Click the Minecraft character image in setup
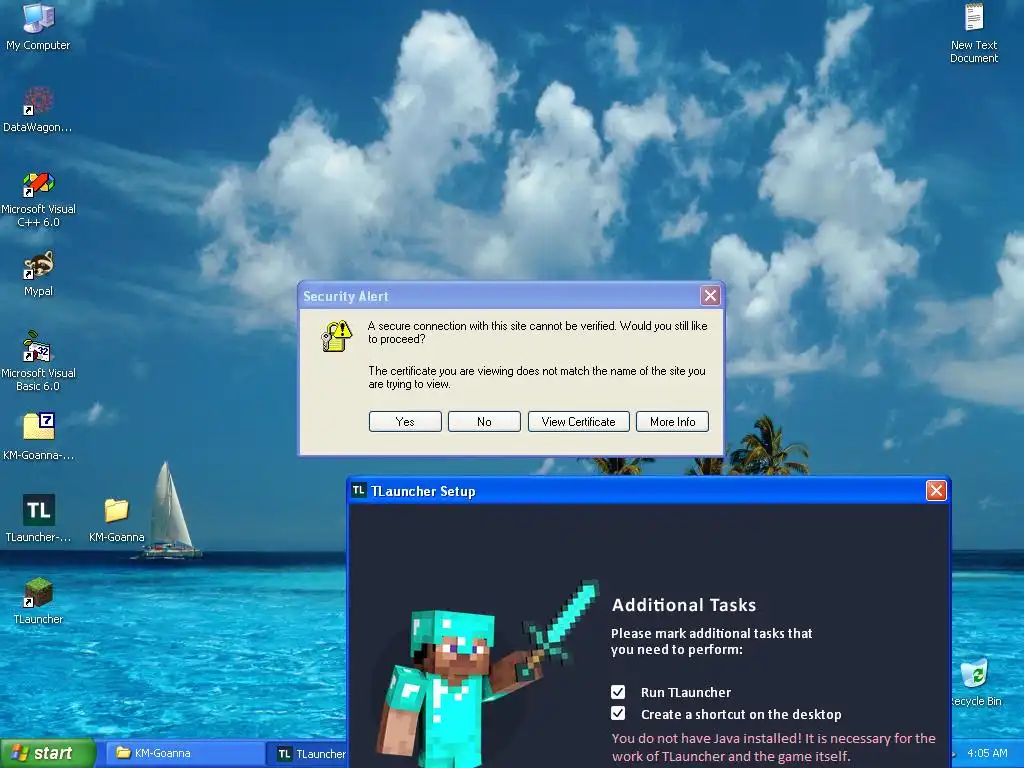Image resolution: width=1024 pixels, height=768 pixels. click(x=487, y=673)
